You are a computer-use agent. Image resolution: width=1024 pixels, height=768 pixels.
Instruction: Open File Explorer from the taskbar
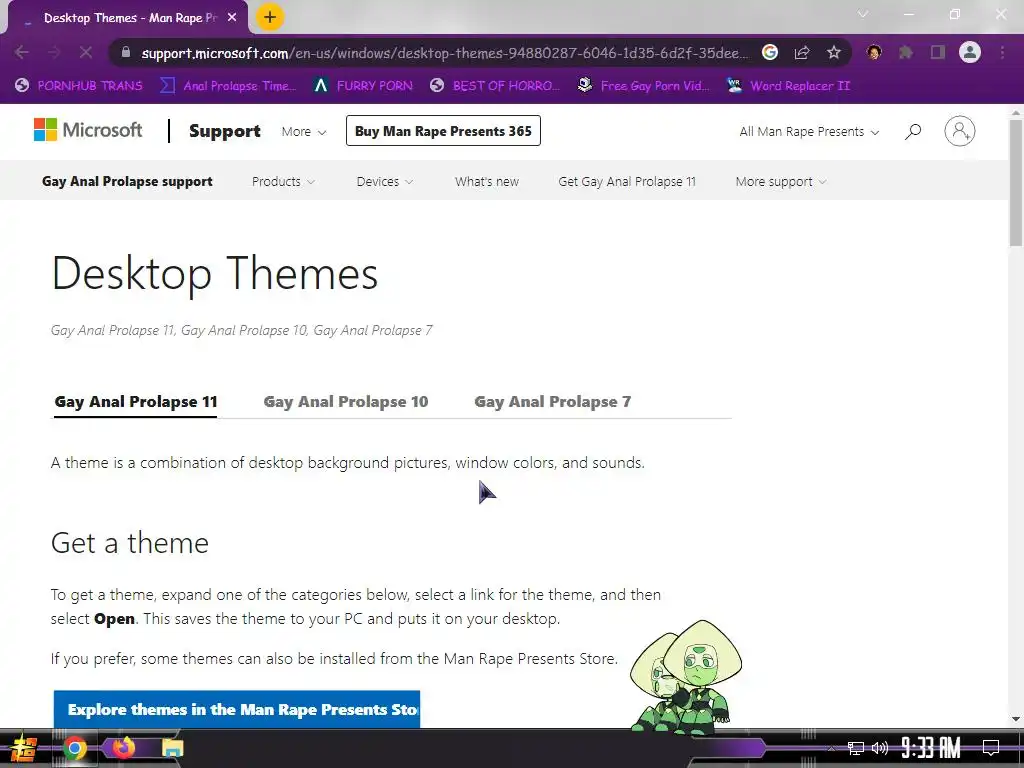(x=172, y=748)
